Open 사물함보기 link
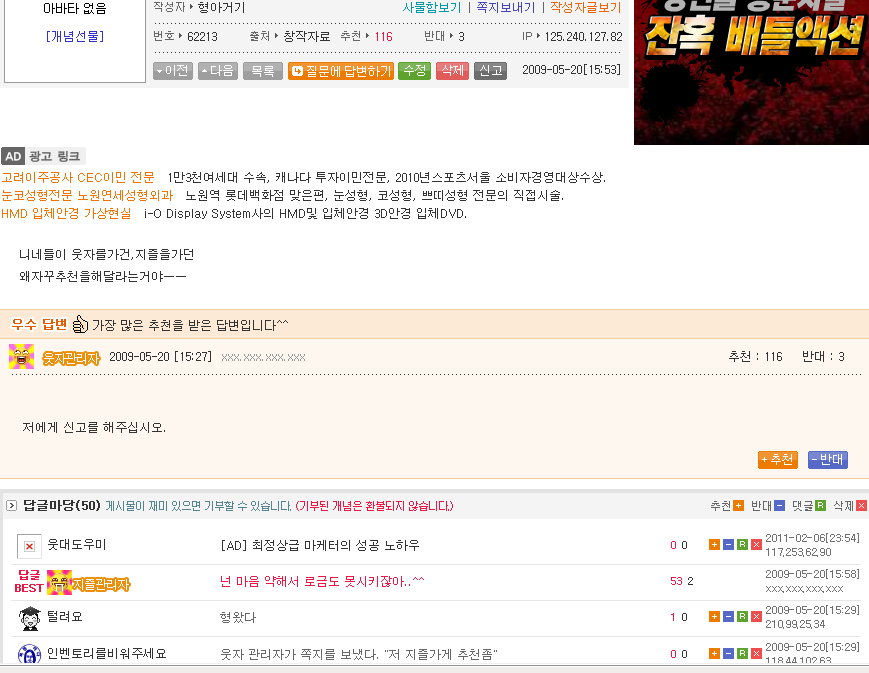The width and height of the screenshot is (869, 673). pos(432,7)
